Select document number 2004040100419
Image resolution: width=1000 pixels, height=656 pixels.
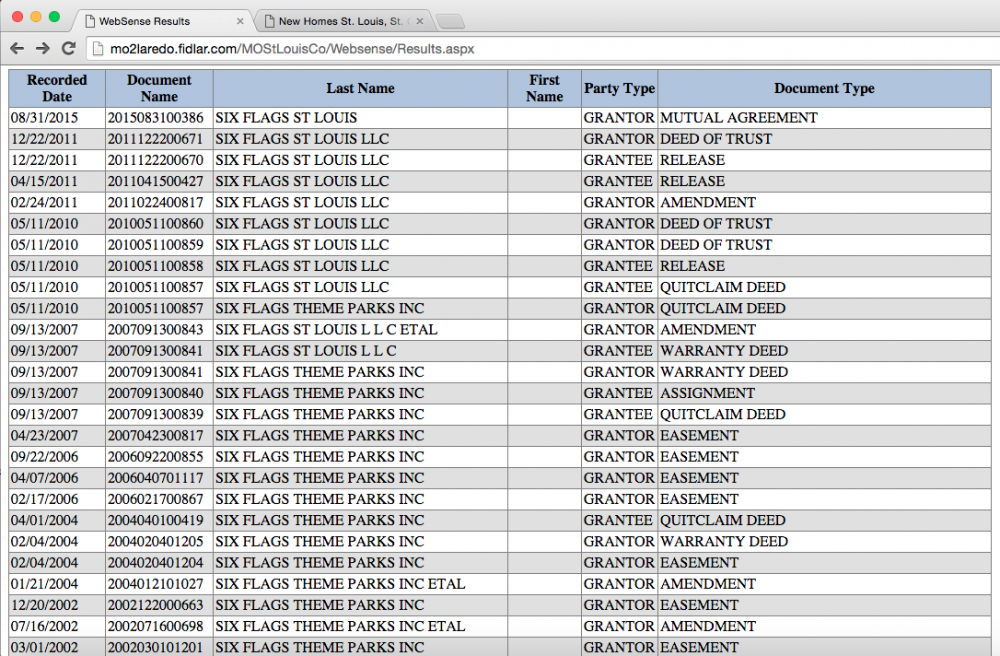[155, 520]
